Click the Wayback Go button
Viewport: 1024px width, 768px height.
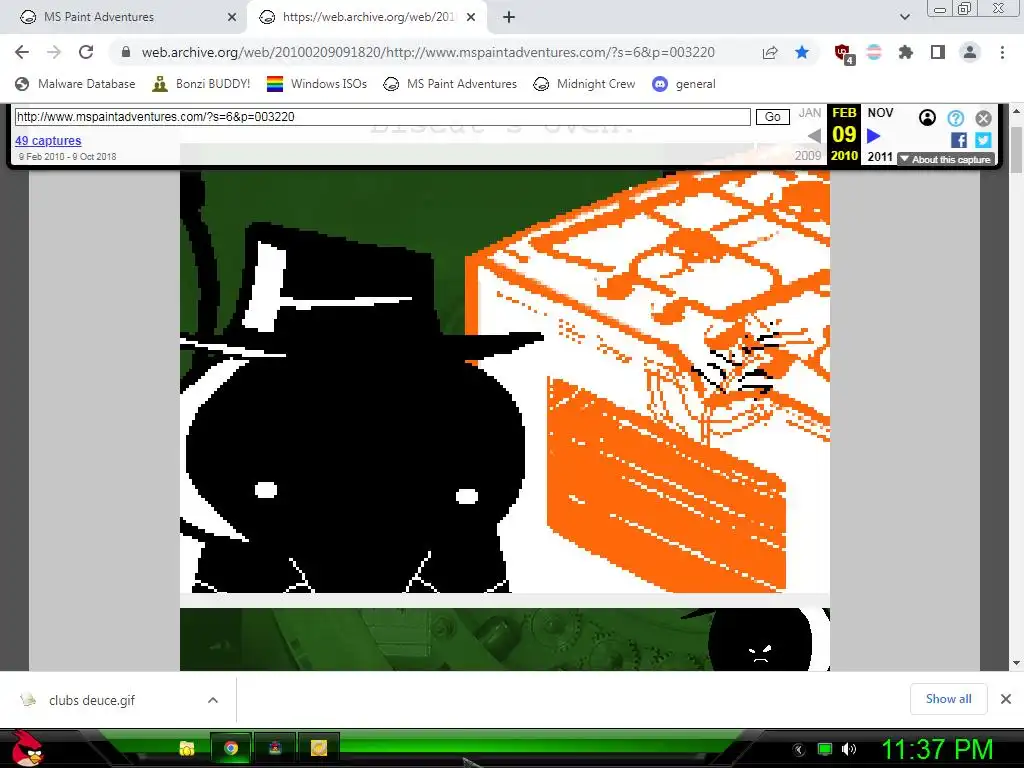773,117
